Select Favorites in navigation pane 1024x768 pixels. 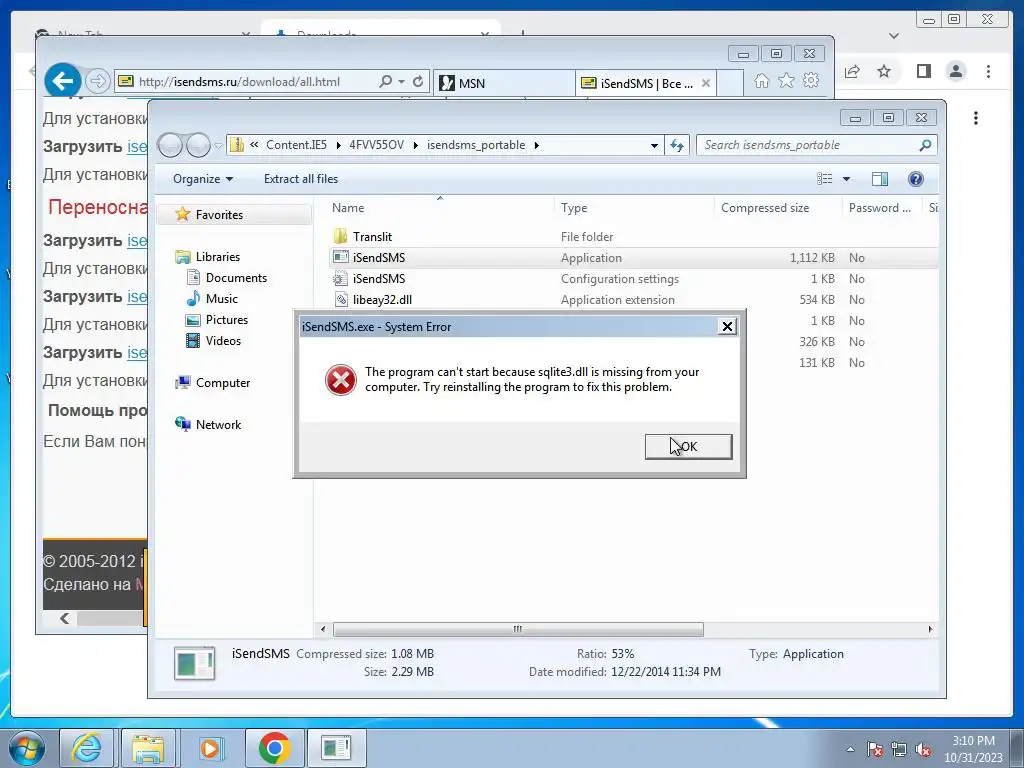coord(218,214)
